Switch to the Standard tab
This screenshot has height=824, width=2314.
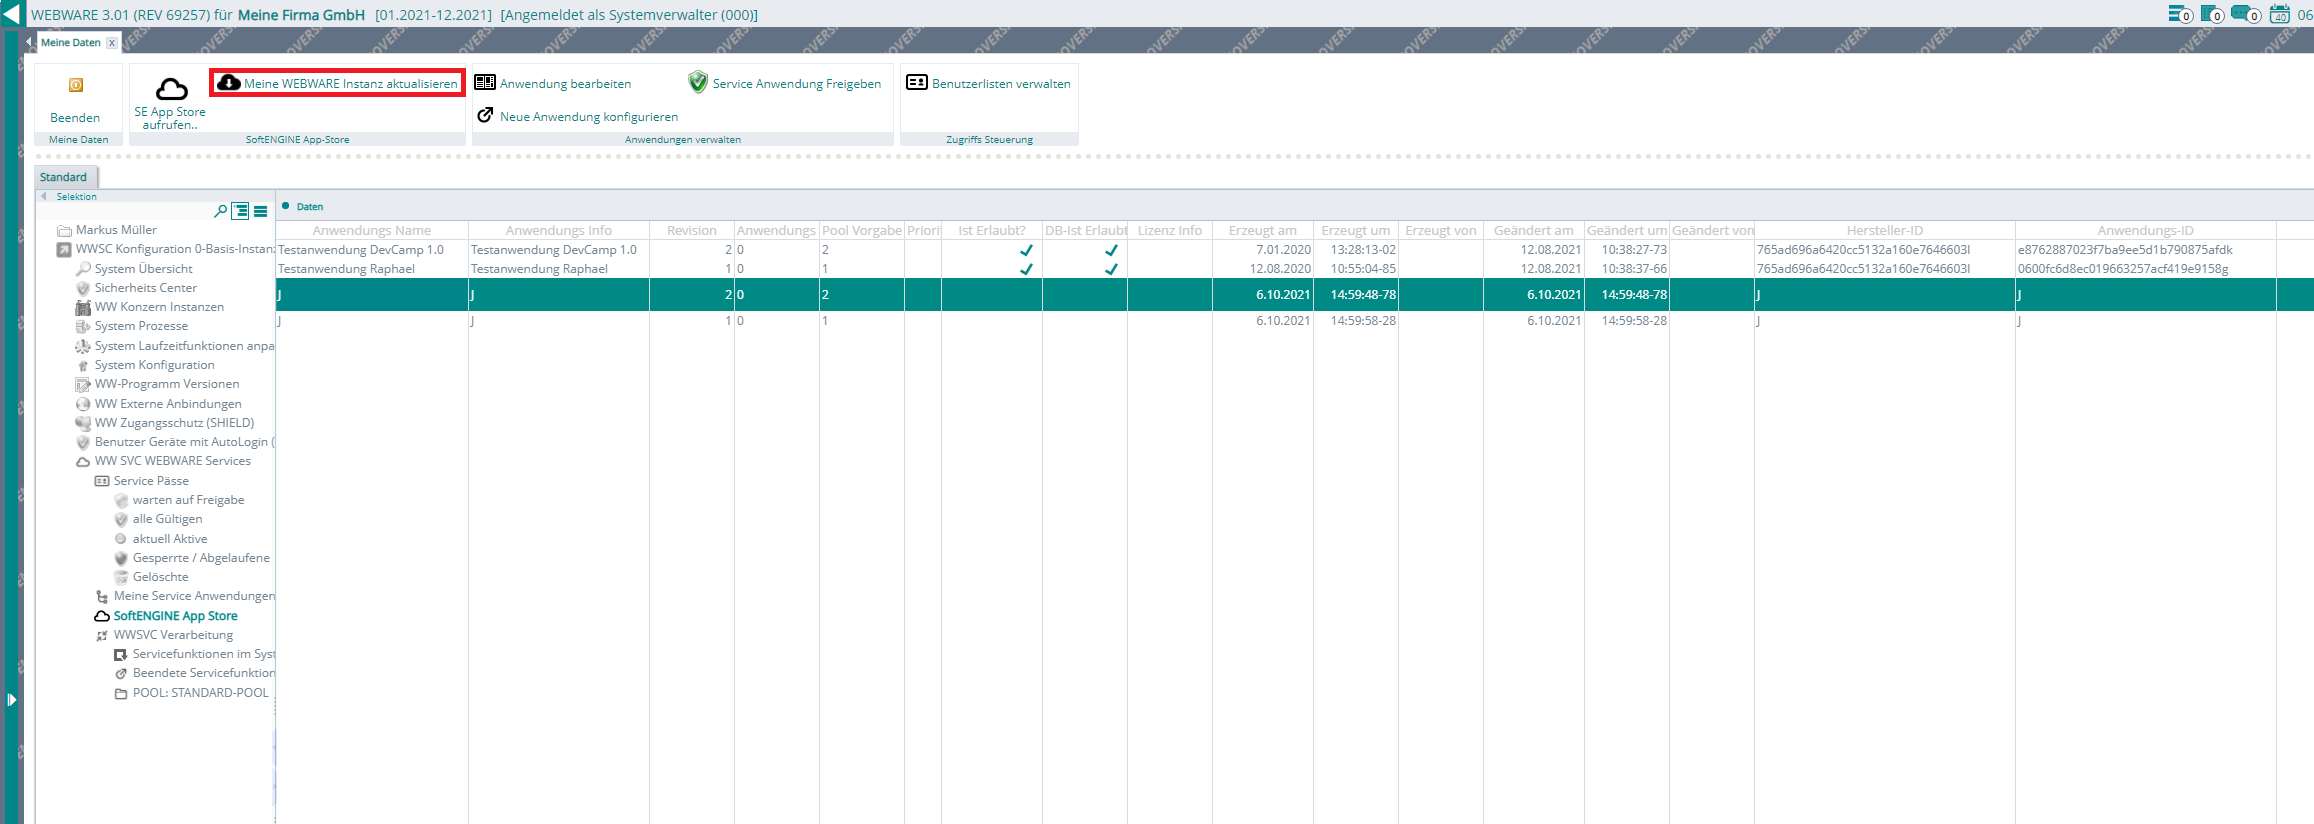[63, 177]
